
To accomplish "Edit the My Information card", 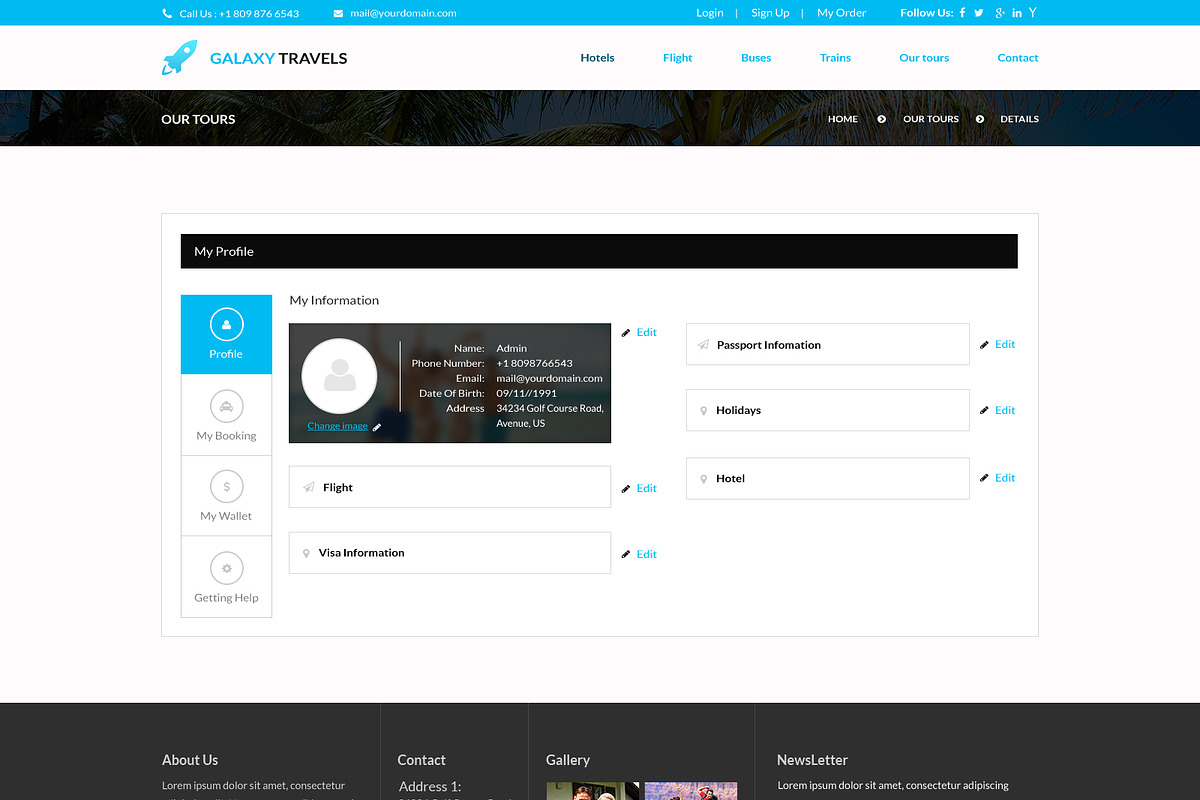I will 647,332.
